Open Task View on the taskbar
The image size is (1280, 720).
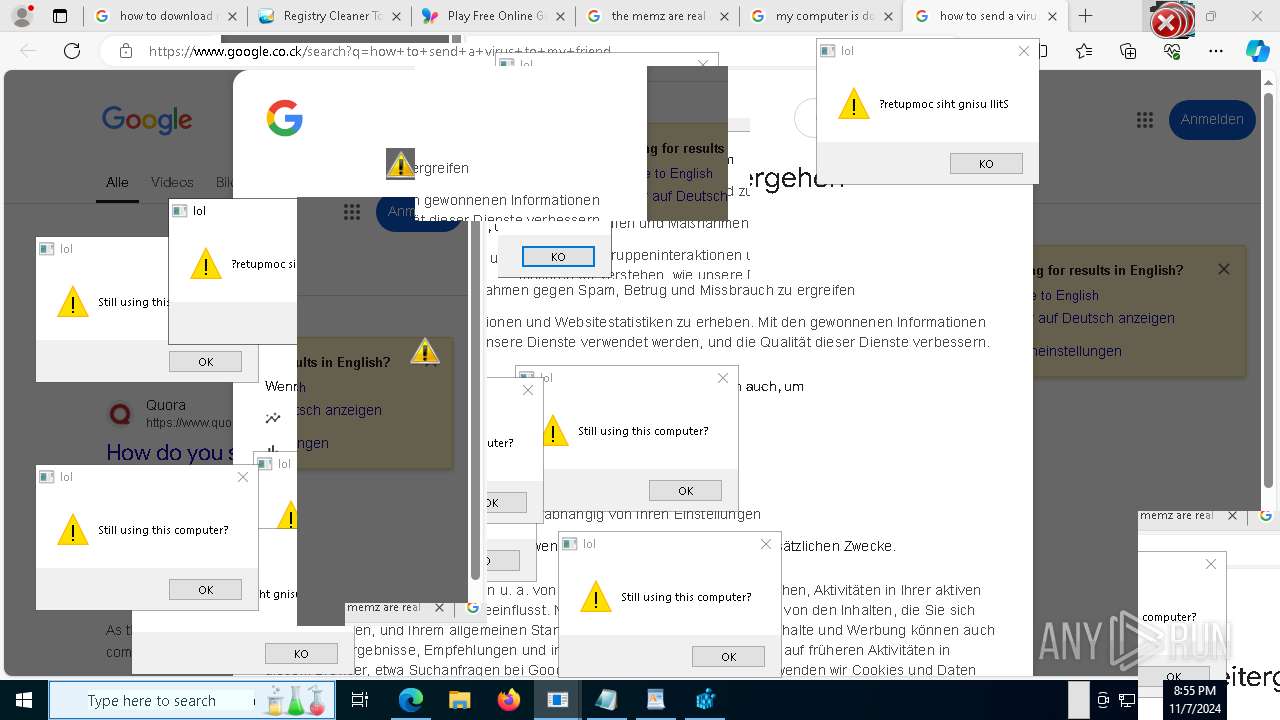(x=360, y=700)
